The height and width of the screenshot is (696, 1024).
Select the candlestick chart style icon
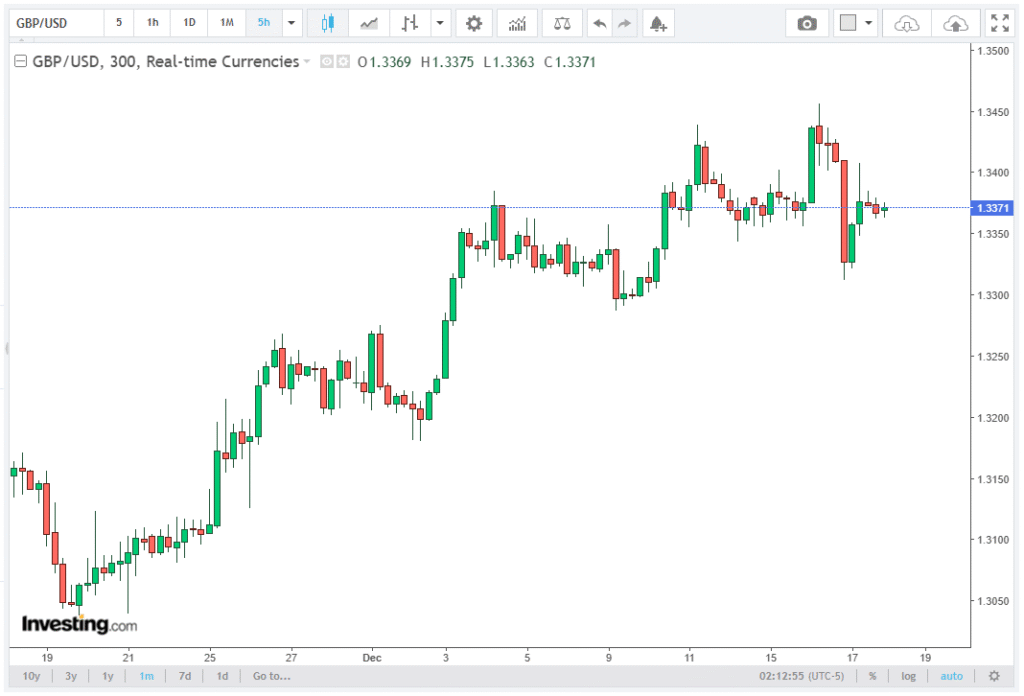pos(326,23)
